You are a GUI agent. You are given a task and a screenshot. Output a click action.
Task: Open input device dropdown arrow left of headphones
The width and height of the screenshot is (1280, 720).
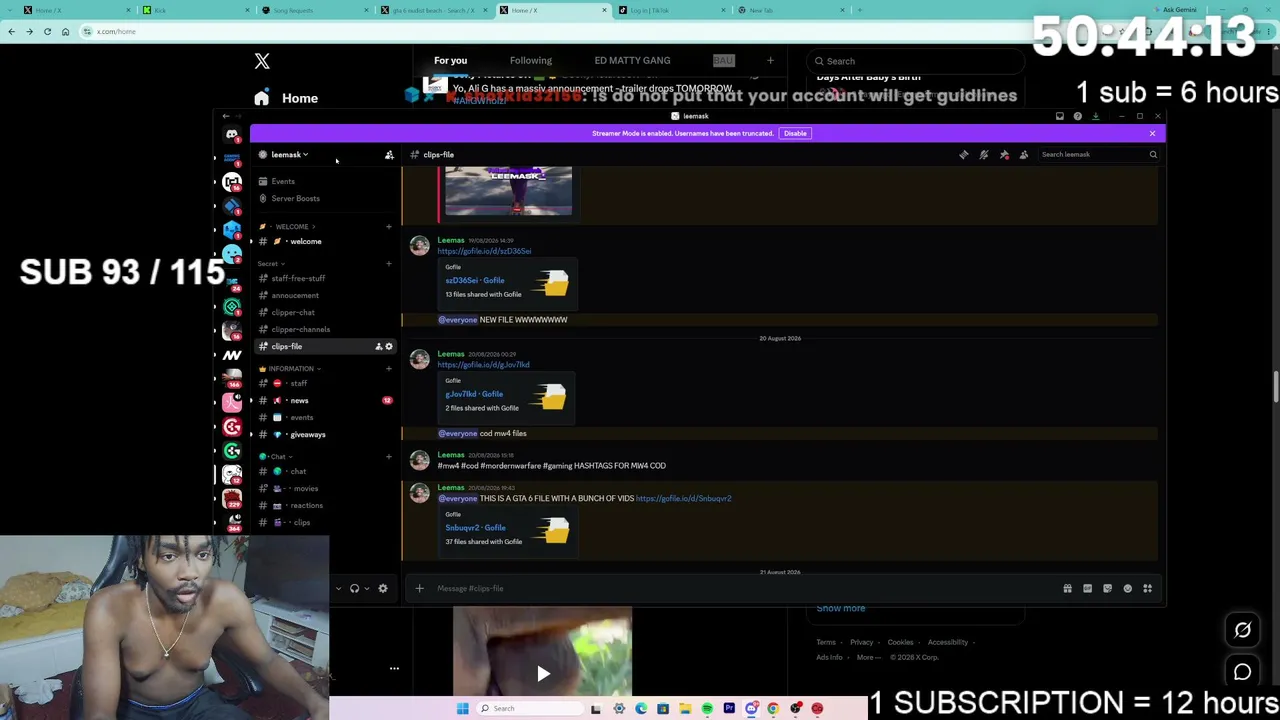pos(338,589)
